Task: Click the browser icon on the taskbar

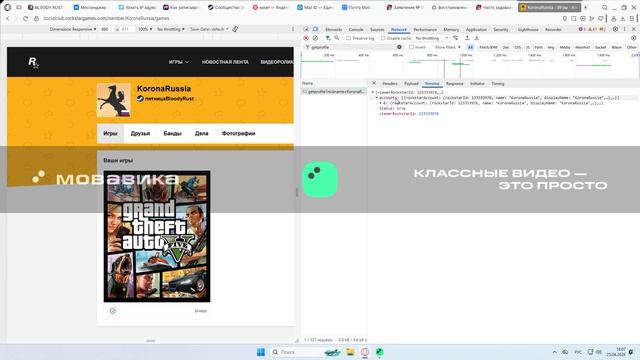Action: tap(365, 352)
